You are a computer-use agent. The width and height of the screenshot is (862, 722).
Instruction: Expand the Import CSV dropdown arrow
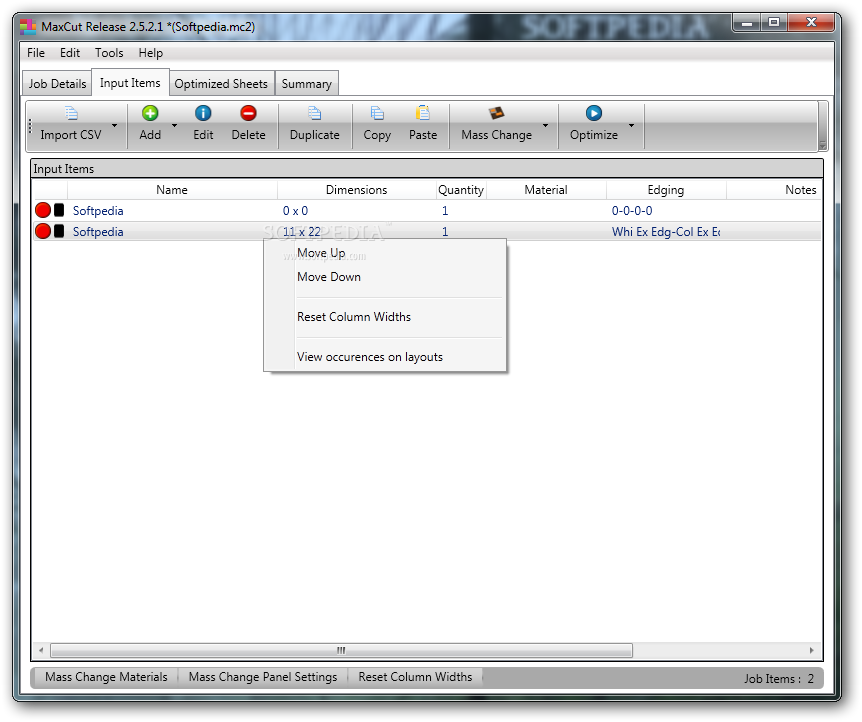tap(114, 125)
